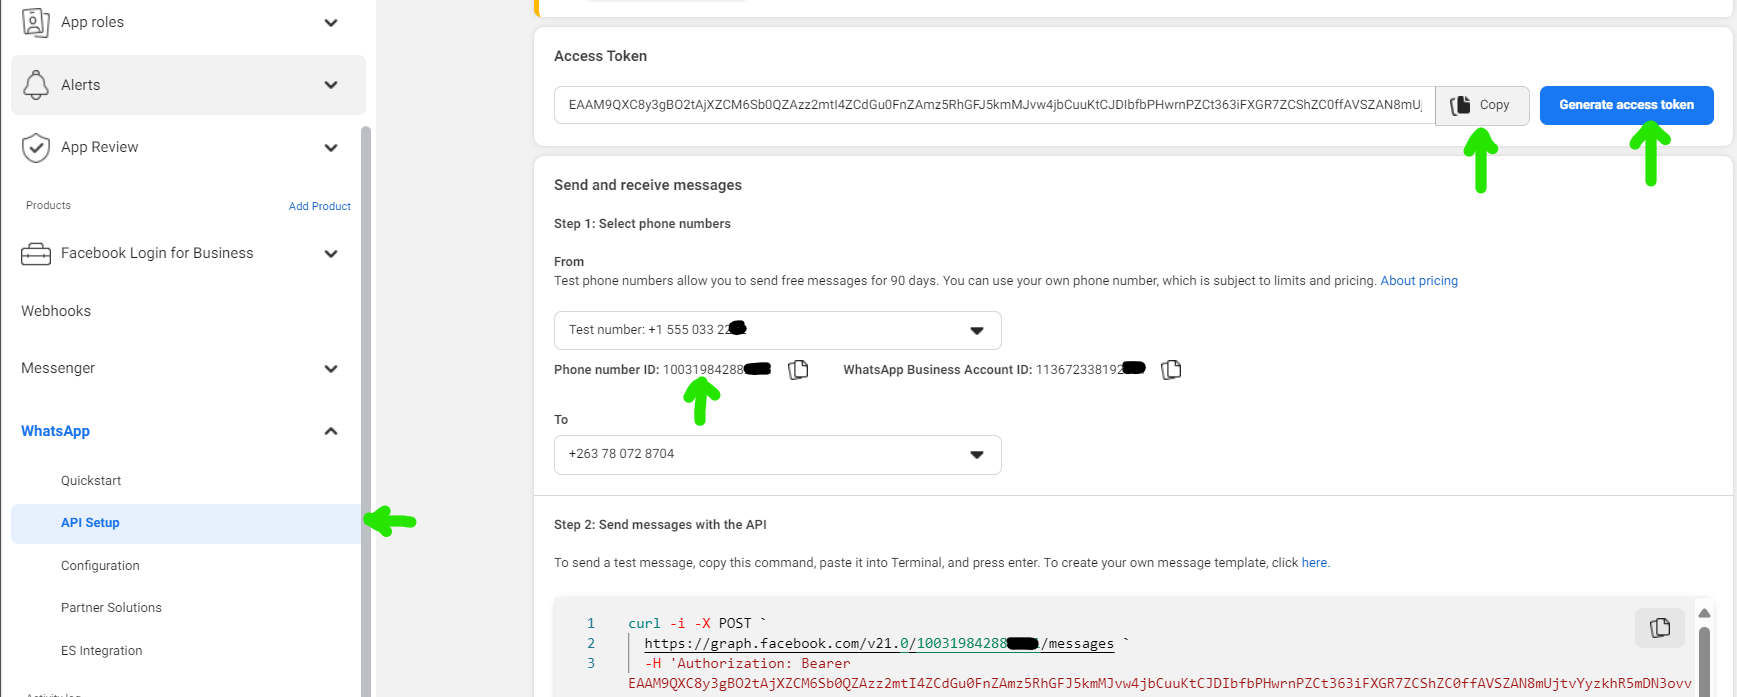This screenshot has height=697, width=1737.
Task: Open the From test number dropdown
Action: (x=777, y=330)
